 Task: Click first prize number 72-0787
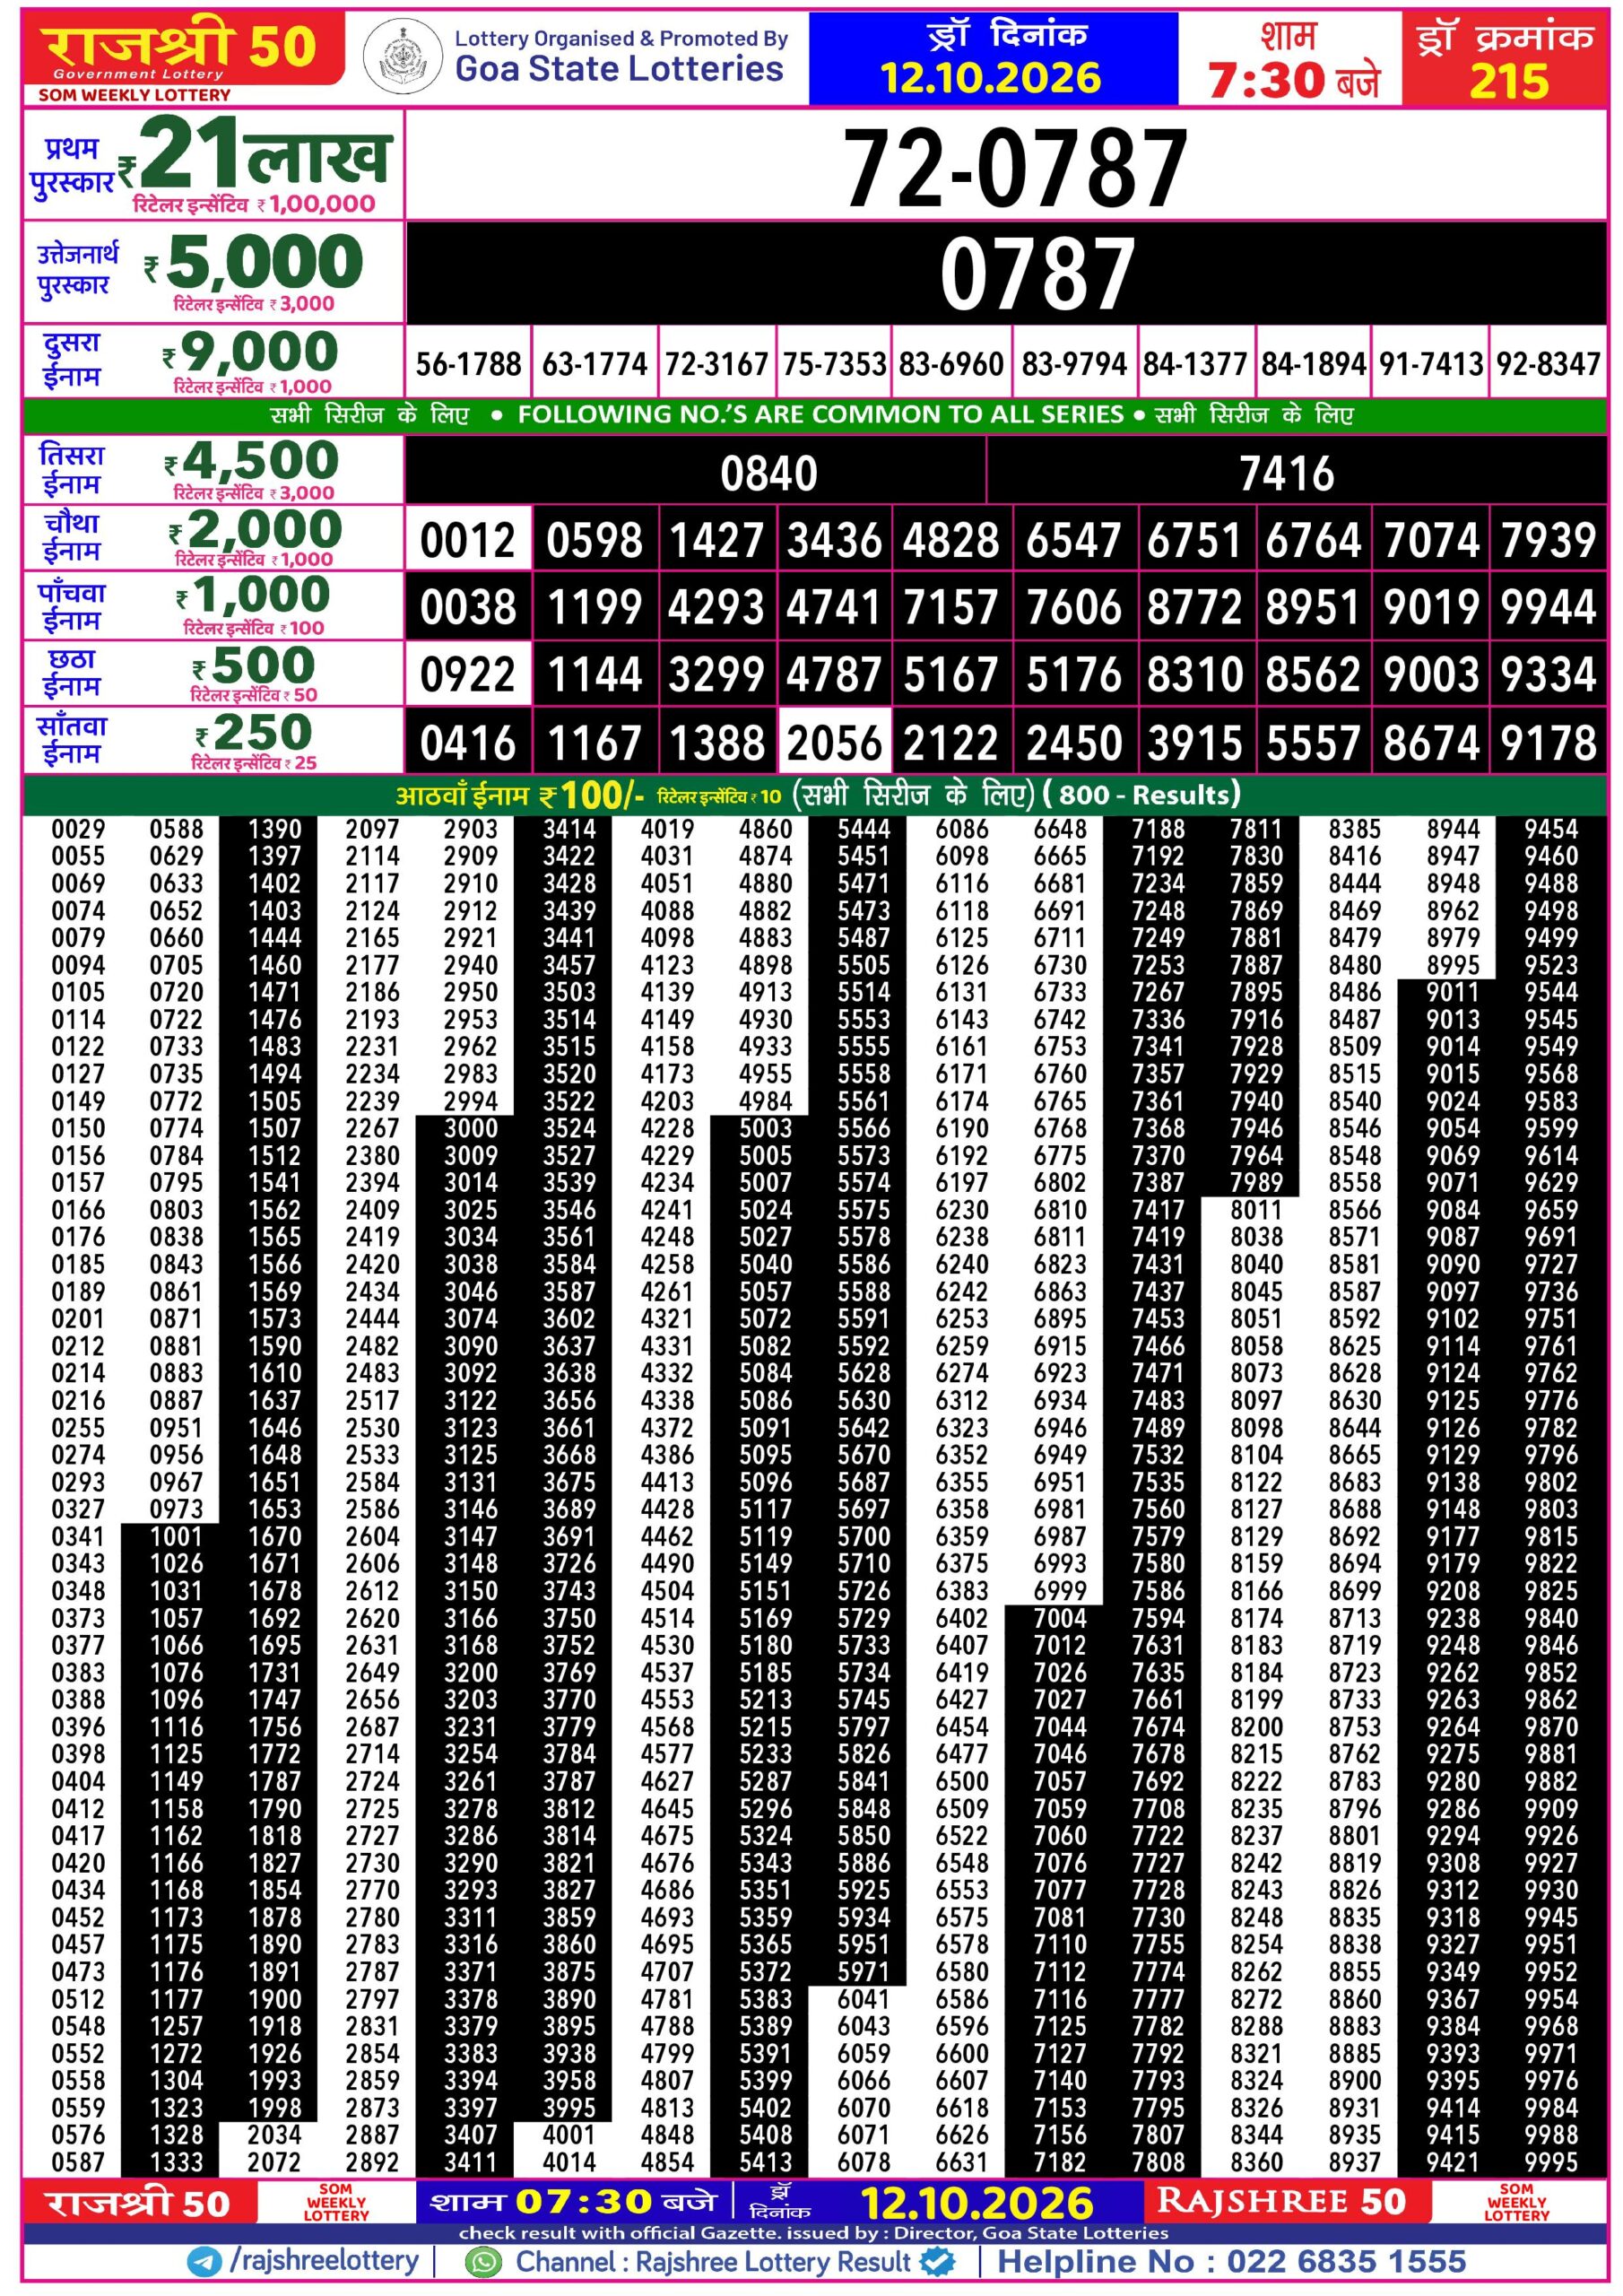[1015, 168]
